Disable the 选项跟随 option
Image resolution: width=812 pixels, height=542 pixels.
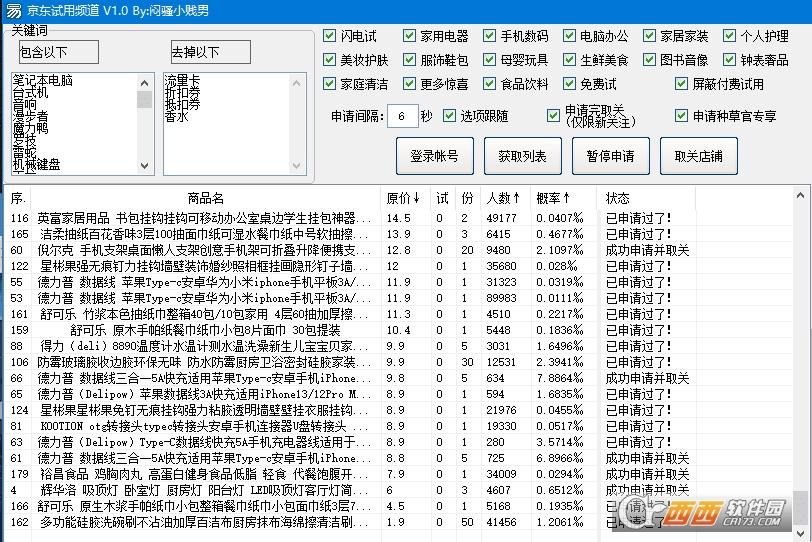[x=450, y=115]
